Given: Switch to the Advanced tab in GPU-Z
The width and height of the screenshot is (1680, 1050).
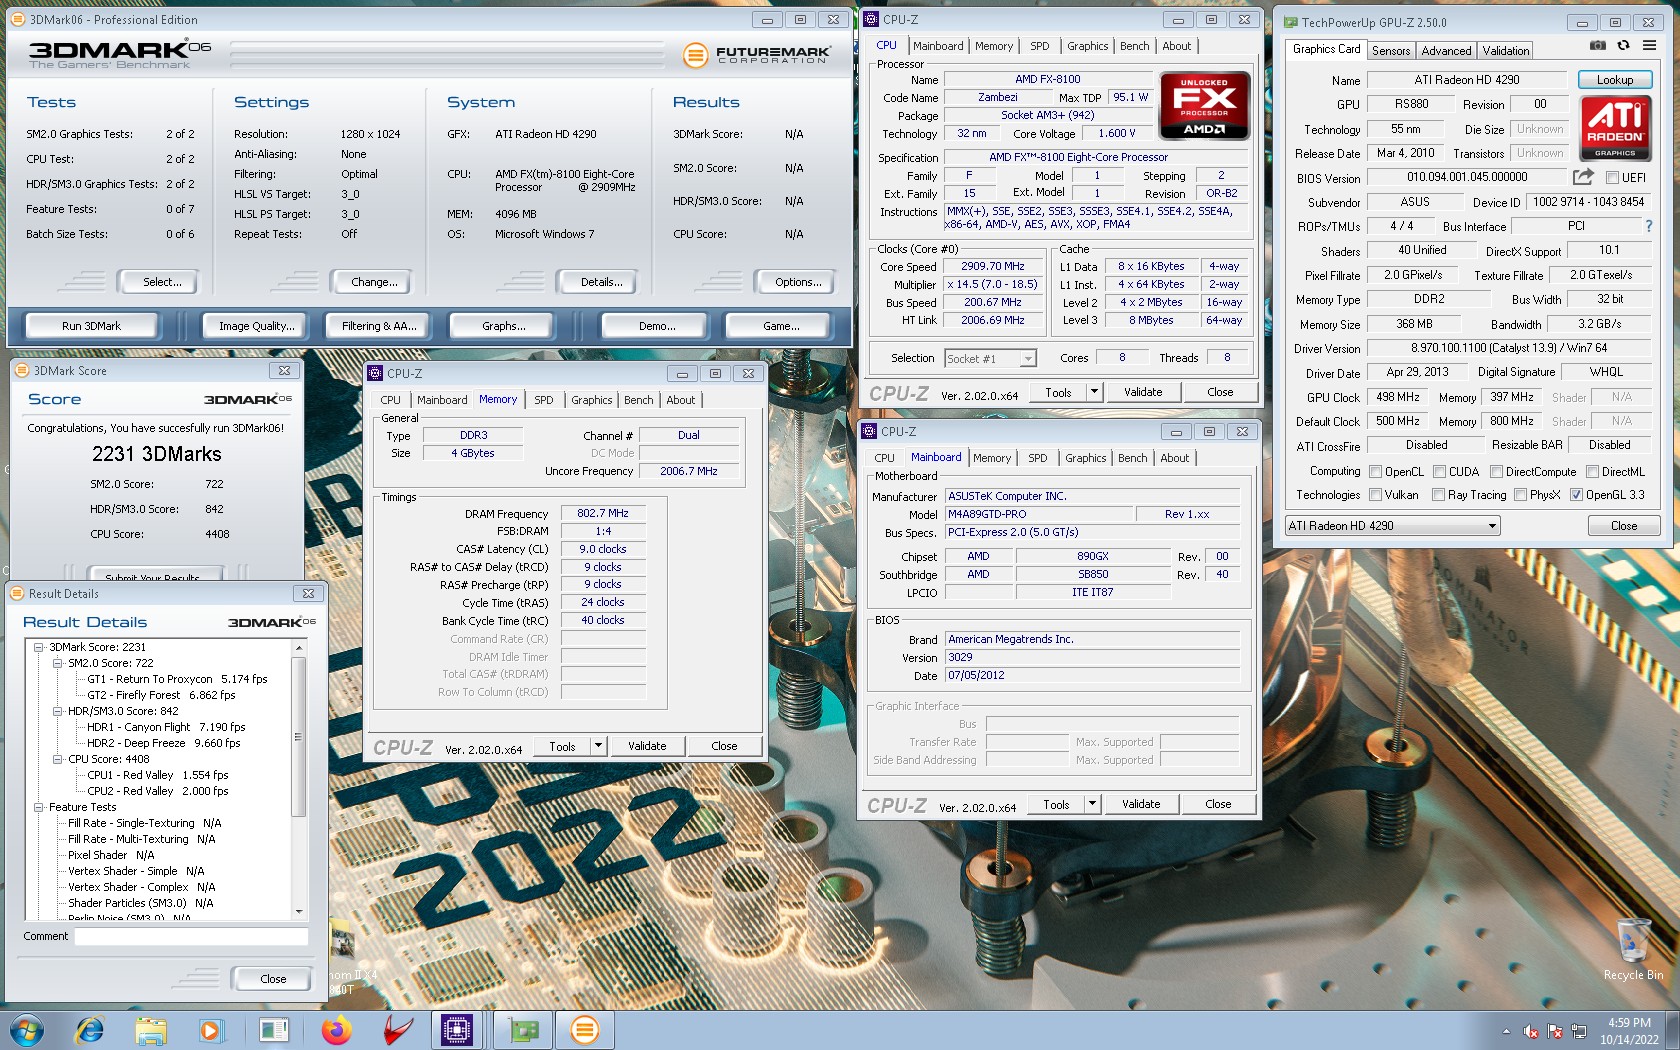Looking at the screenshot, I should (1446, 51).
